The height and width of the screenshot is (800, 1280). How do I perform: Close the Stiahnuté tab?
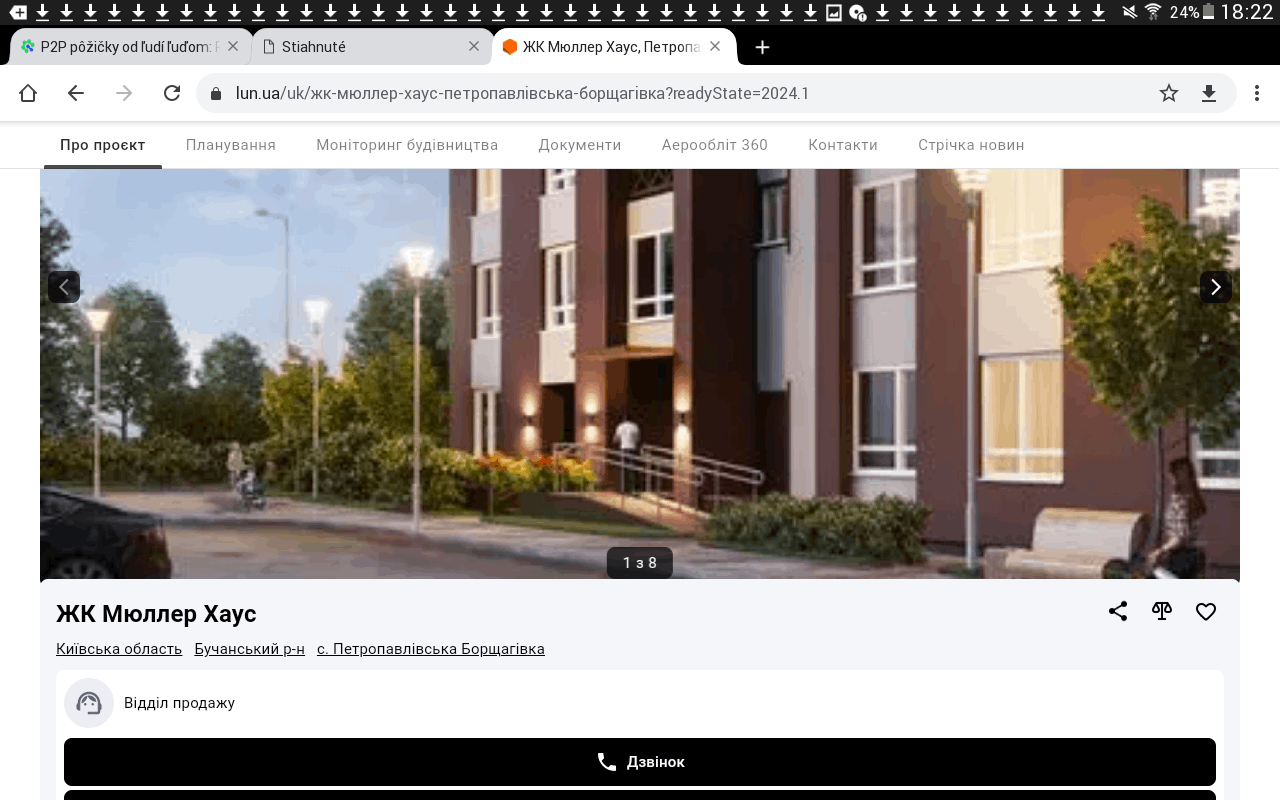tap(474, 47)
